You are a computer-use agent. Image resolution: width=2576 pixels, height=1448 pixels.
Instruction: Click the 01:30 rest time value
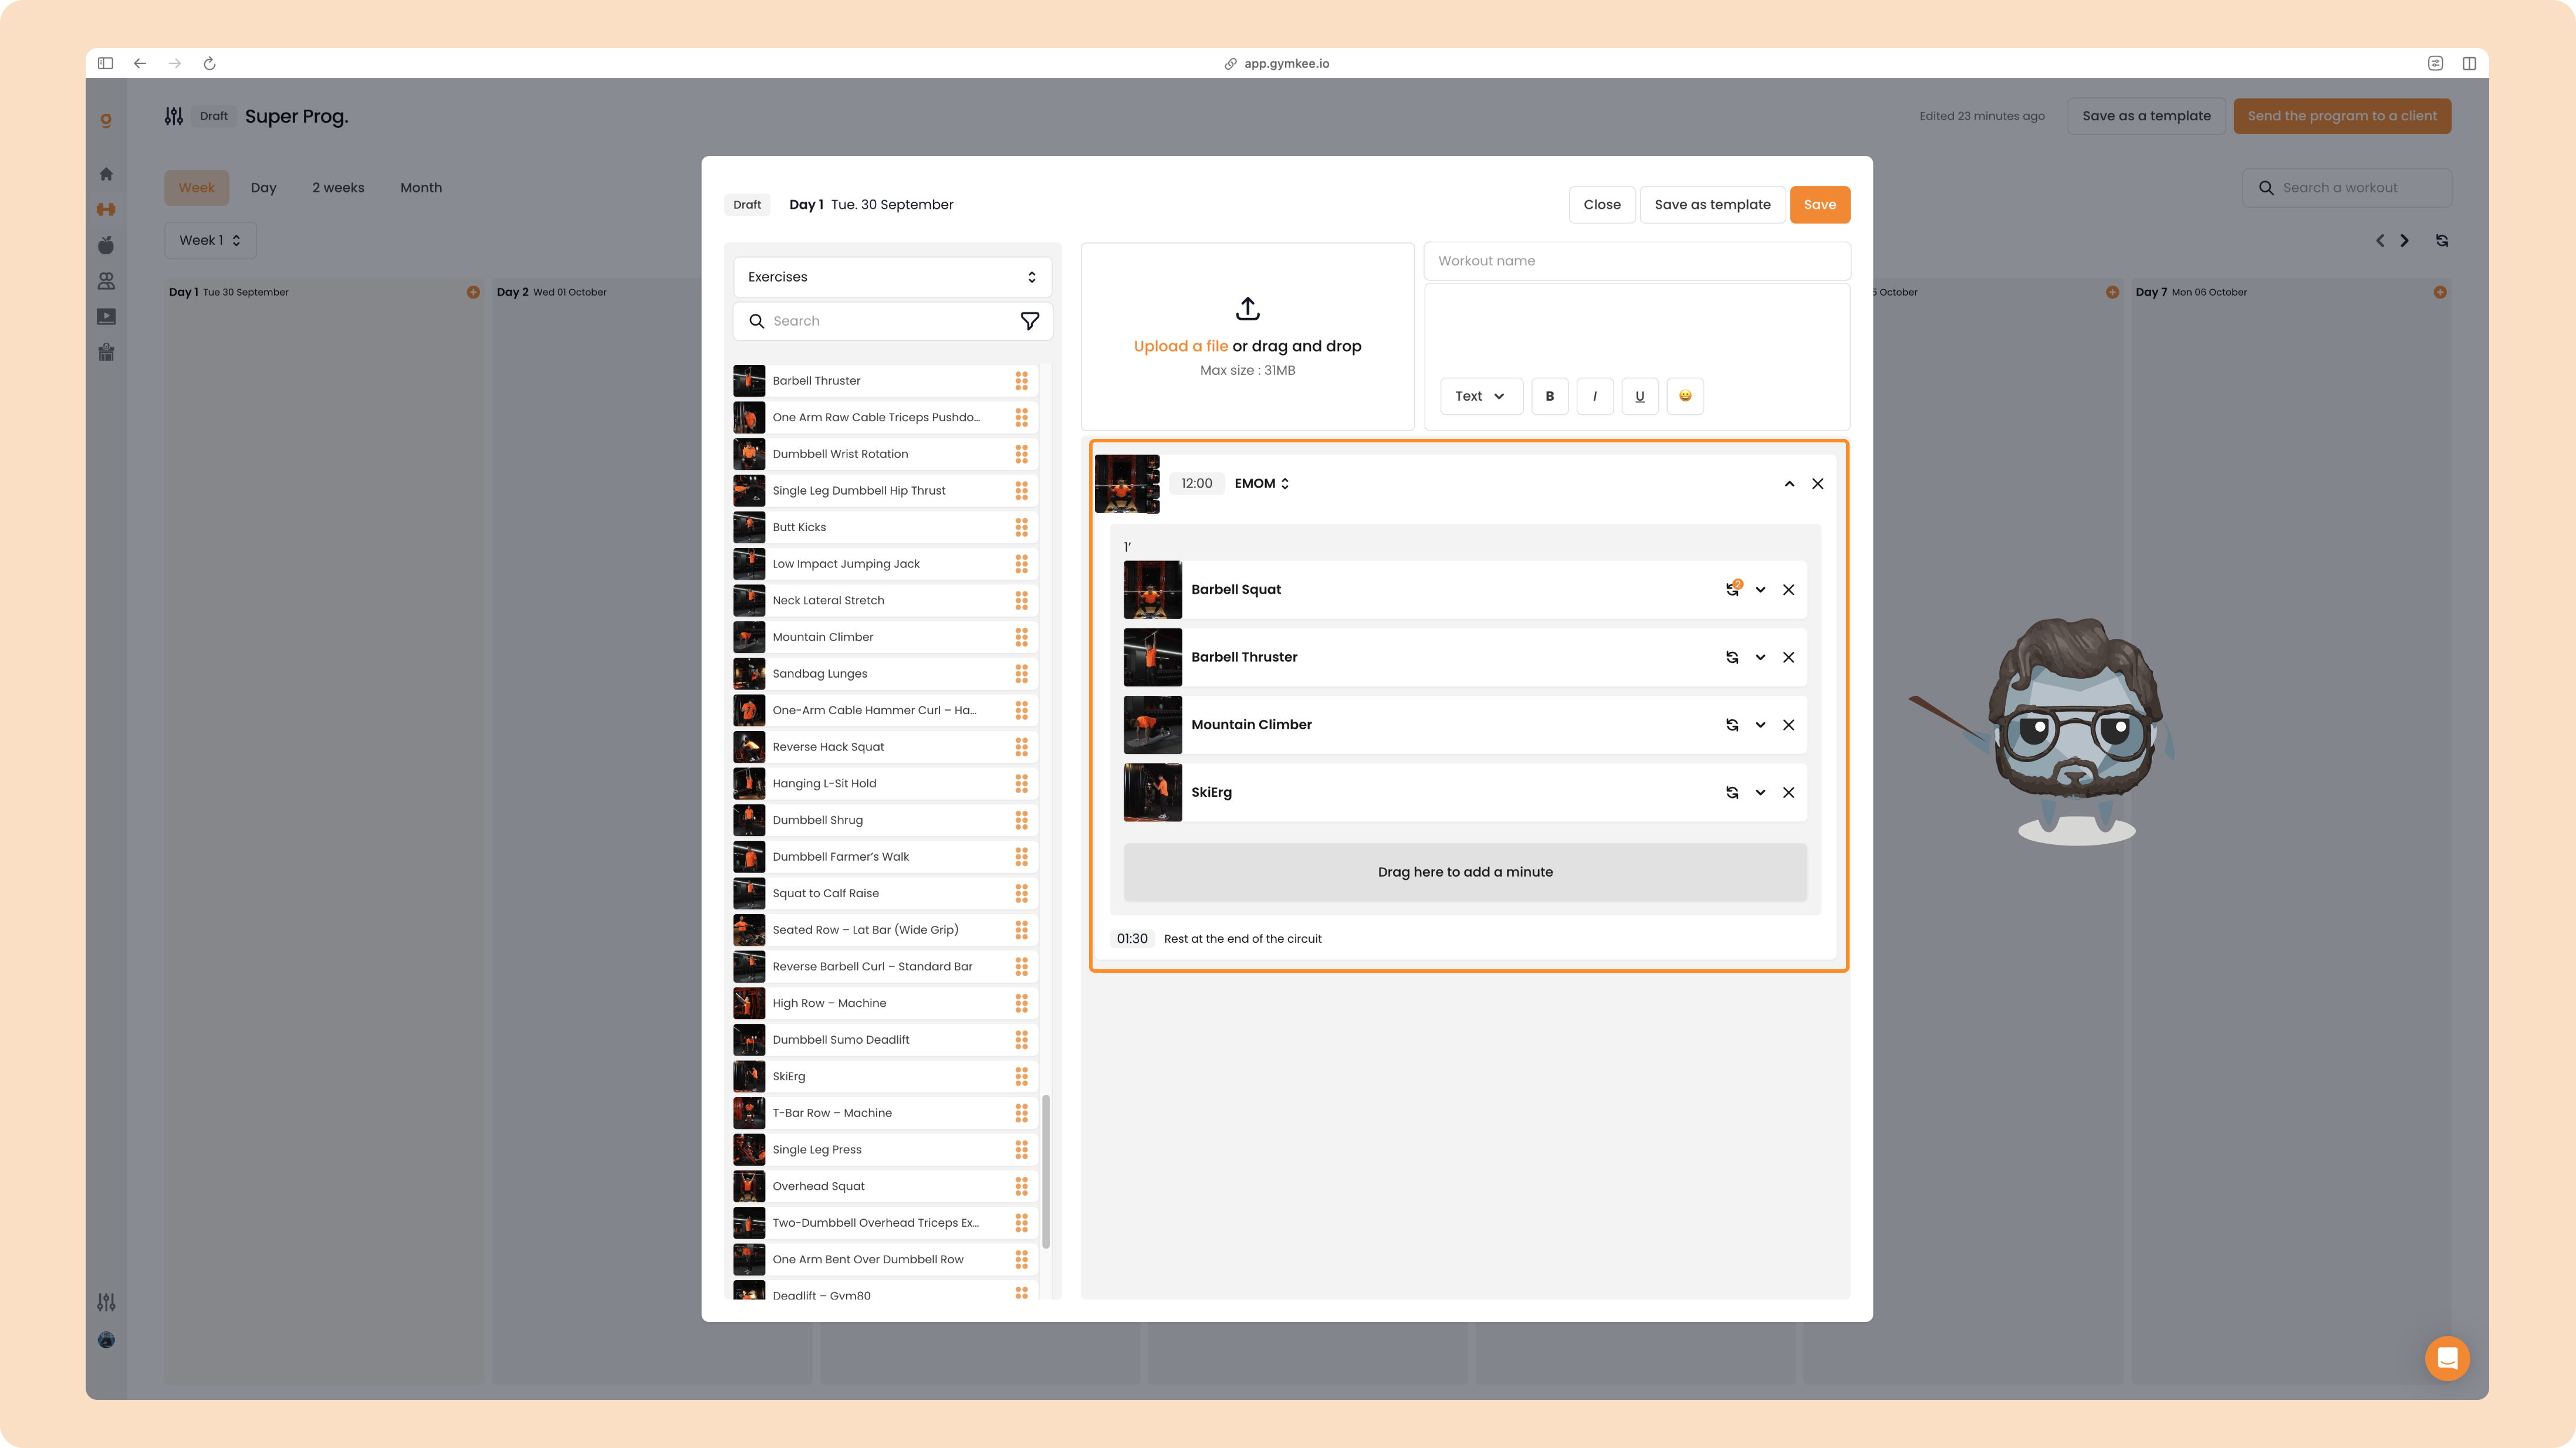1132,939
